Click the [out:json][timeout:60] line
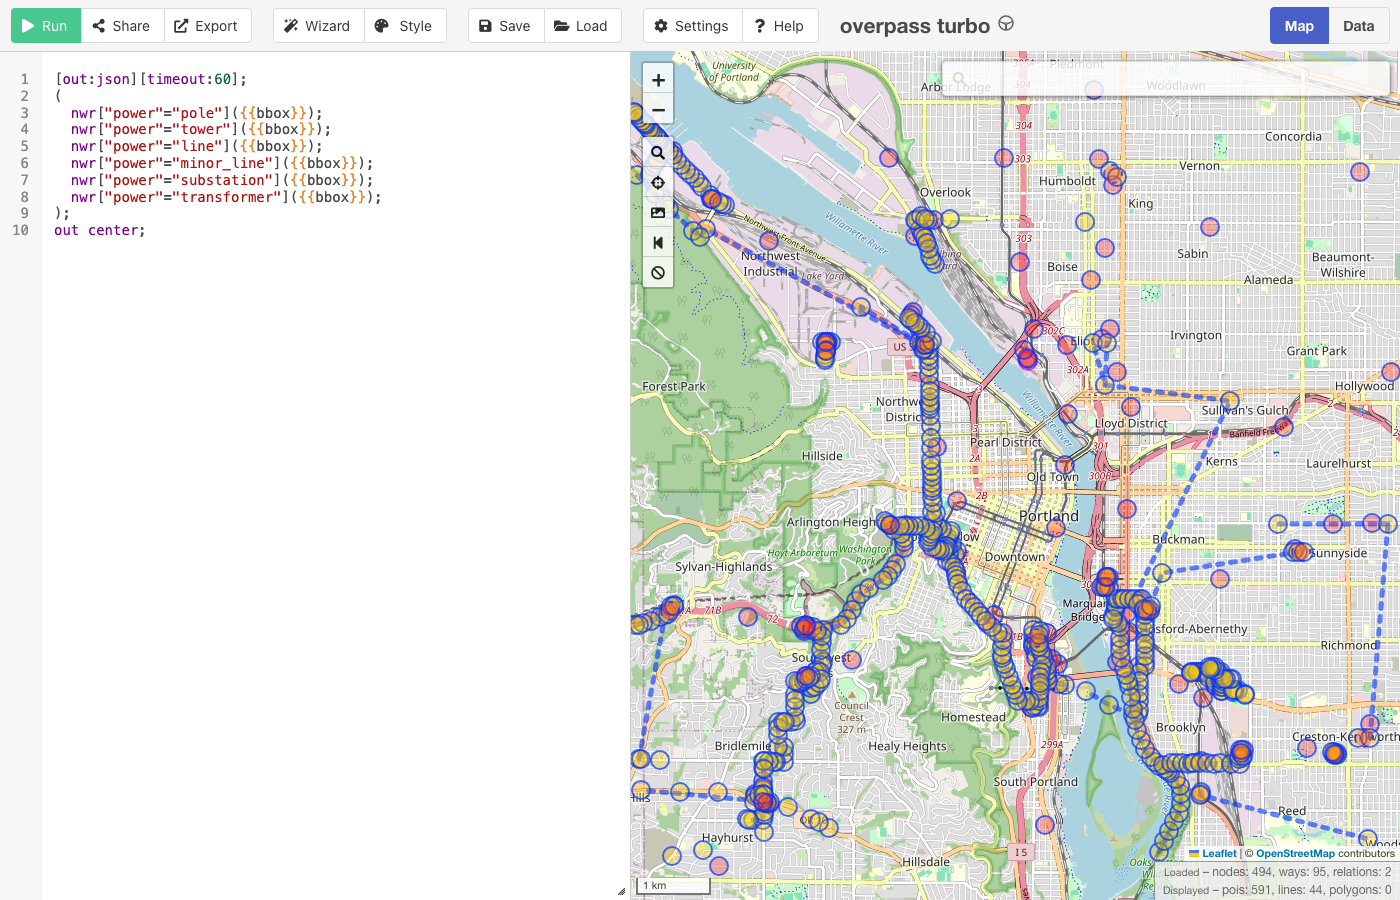 [151, 79]
